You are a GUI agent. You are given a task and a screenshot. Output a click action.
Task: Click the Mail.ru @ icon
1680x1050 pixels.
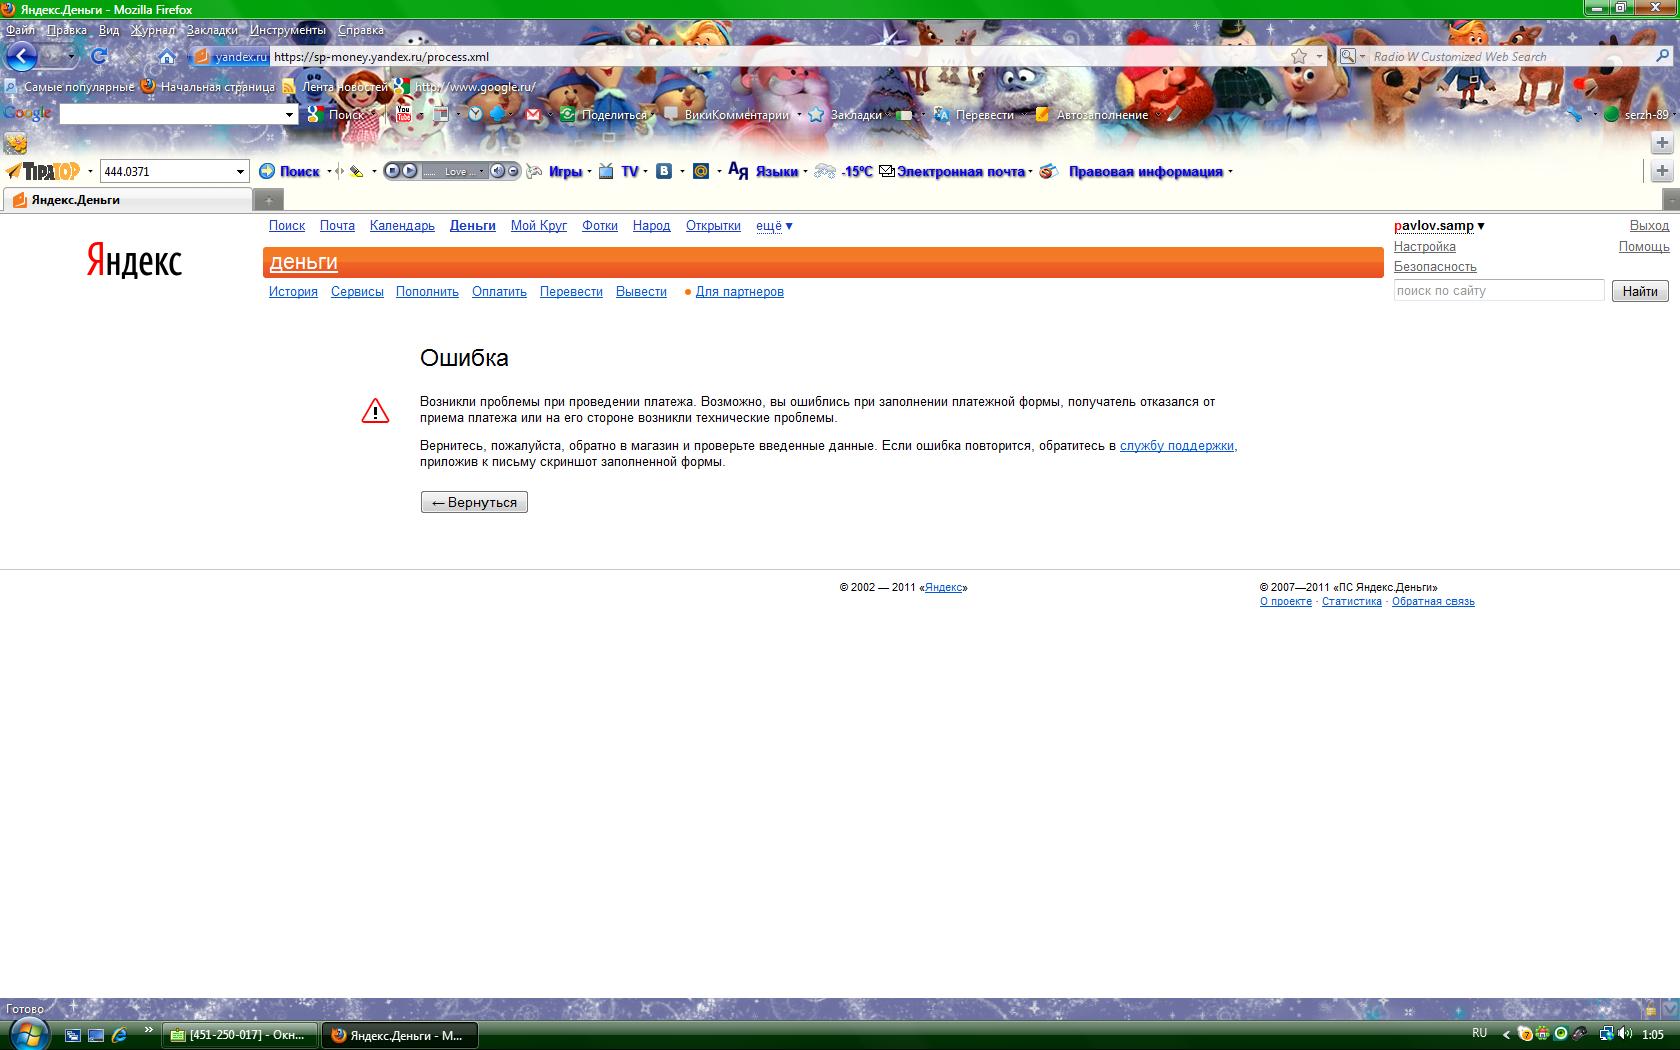[x=701, y=171]
